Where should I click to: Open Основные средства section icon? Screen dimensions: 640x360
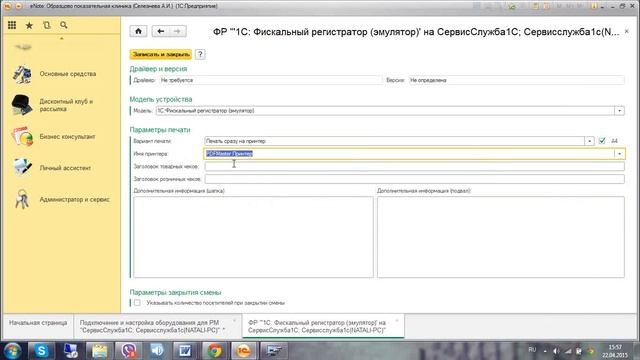click(22, 74)
